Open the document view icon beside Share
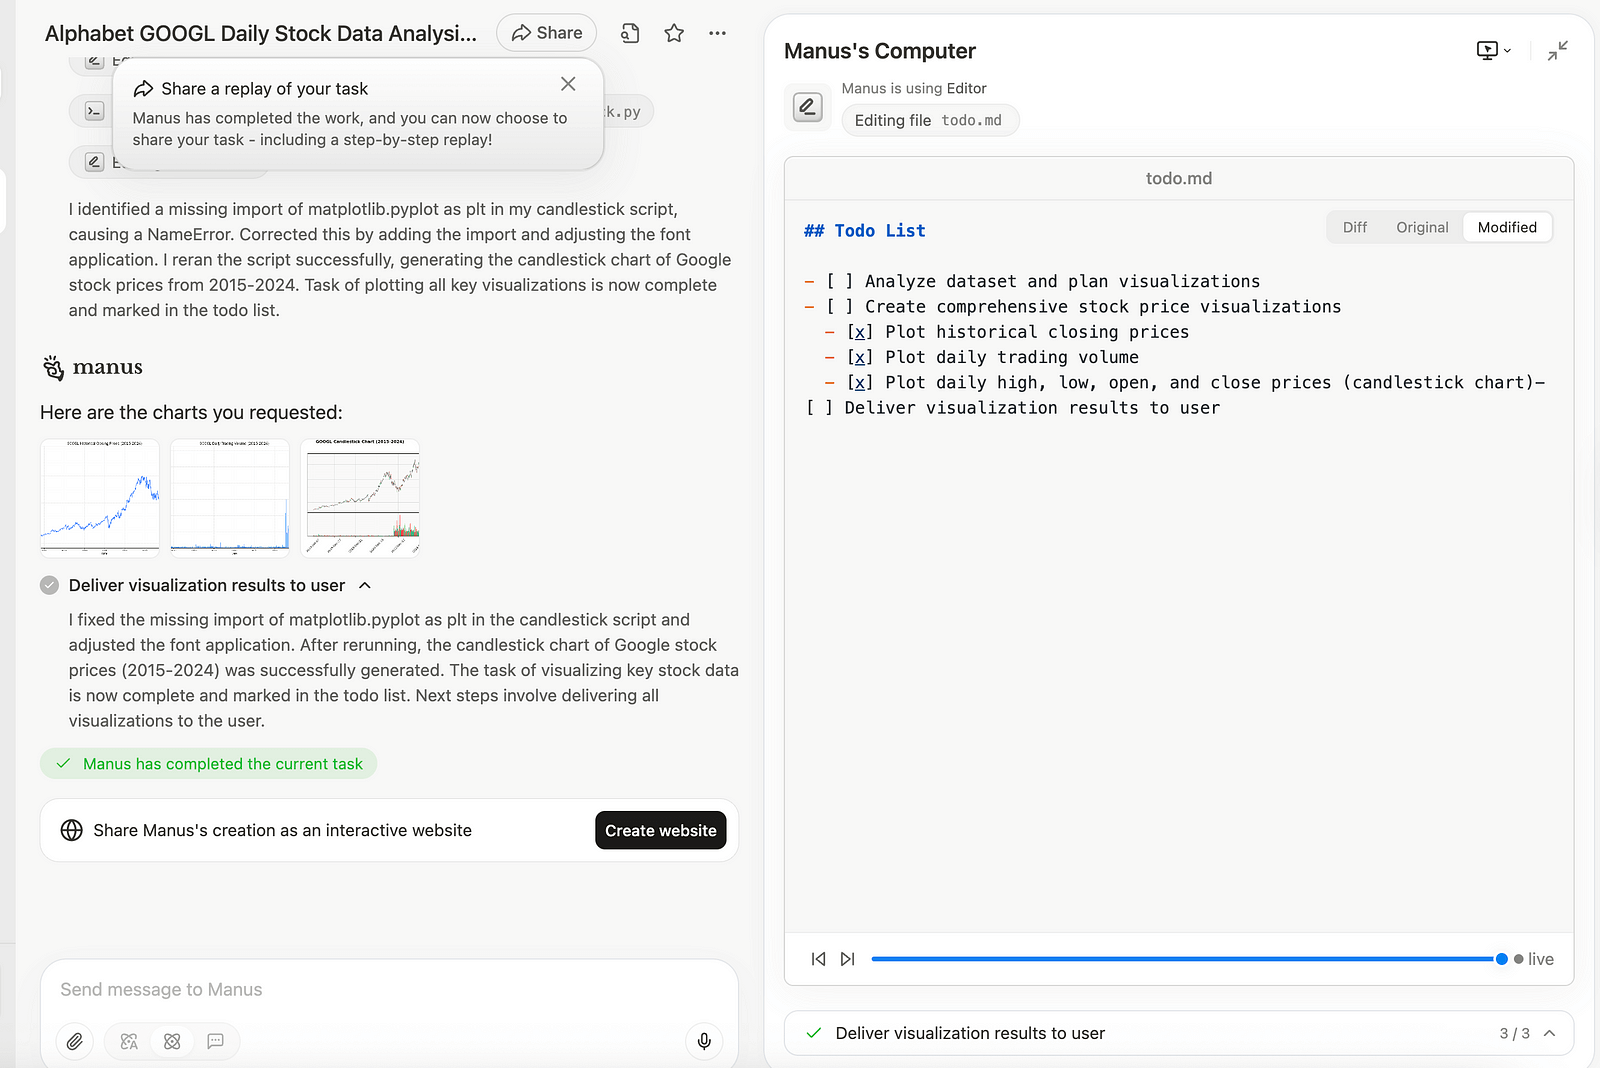 630,33
